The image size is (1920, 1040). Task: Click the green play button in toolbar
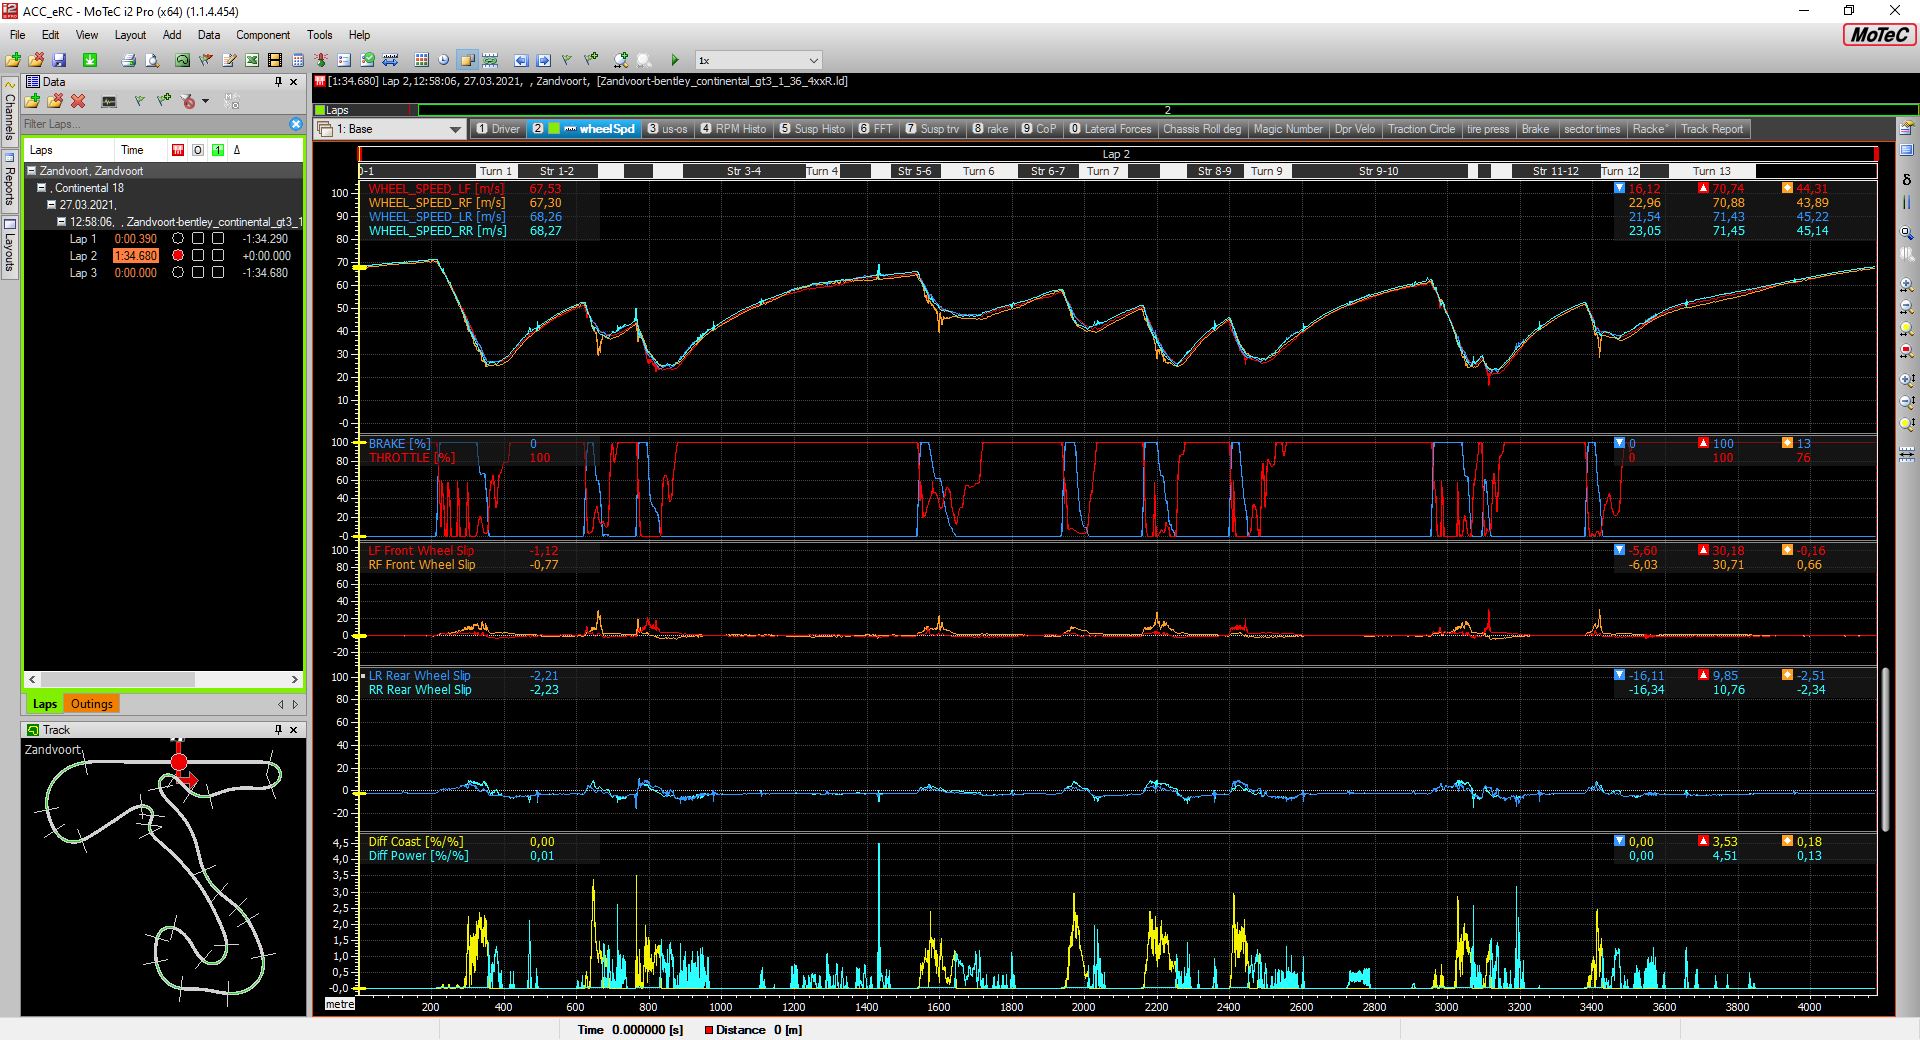(x=675, y=60)
